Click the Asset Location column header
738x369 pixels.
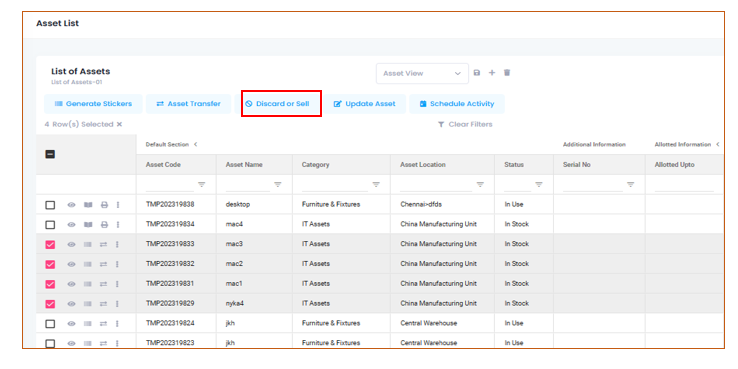coord(442,165)
